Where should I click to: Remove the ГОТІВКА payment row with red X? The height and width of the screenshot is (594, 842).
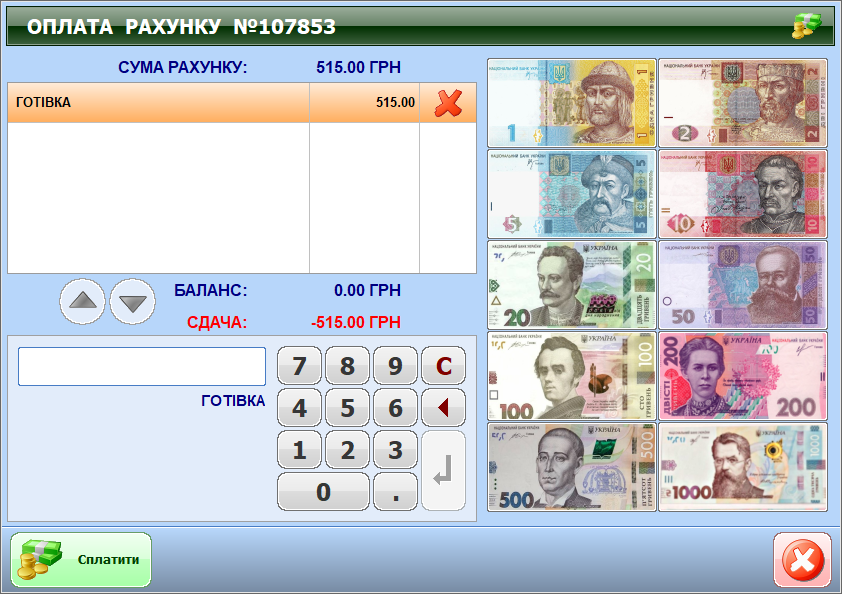coord(448,103)
